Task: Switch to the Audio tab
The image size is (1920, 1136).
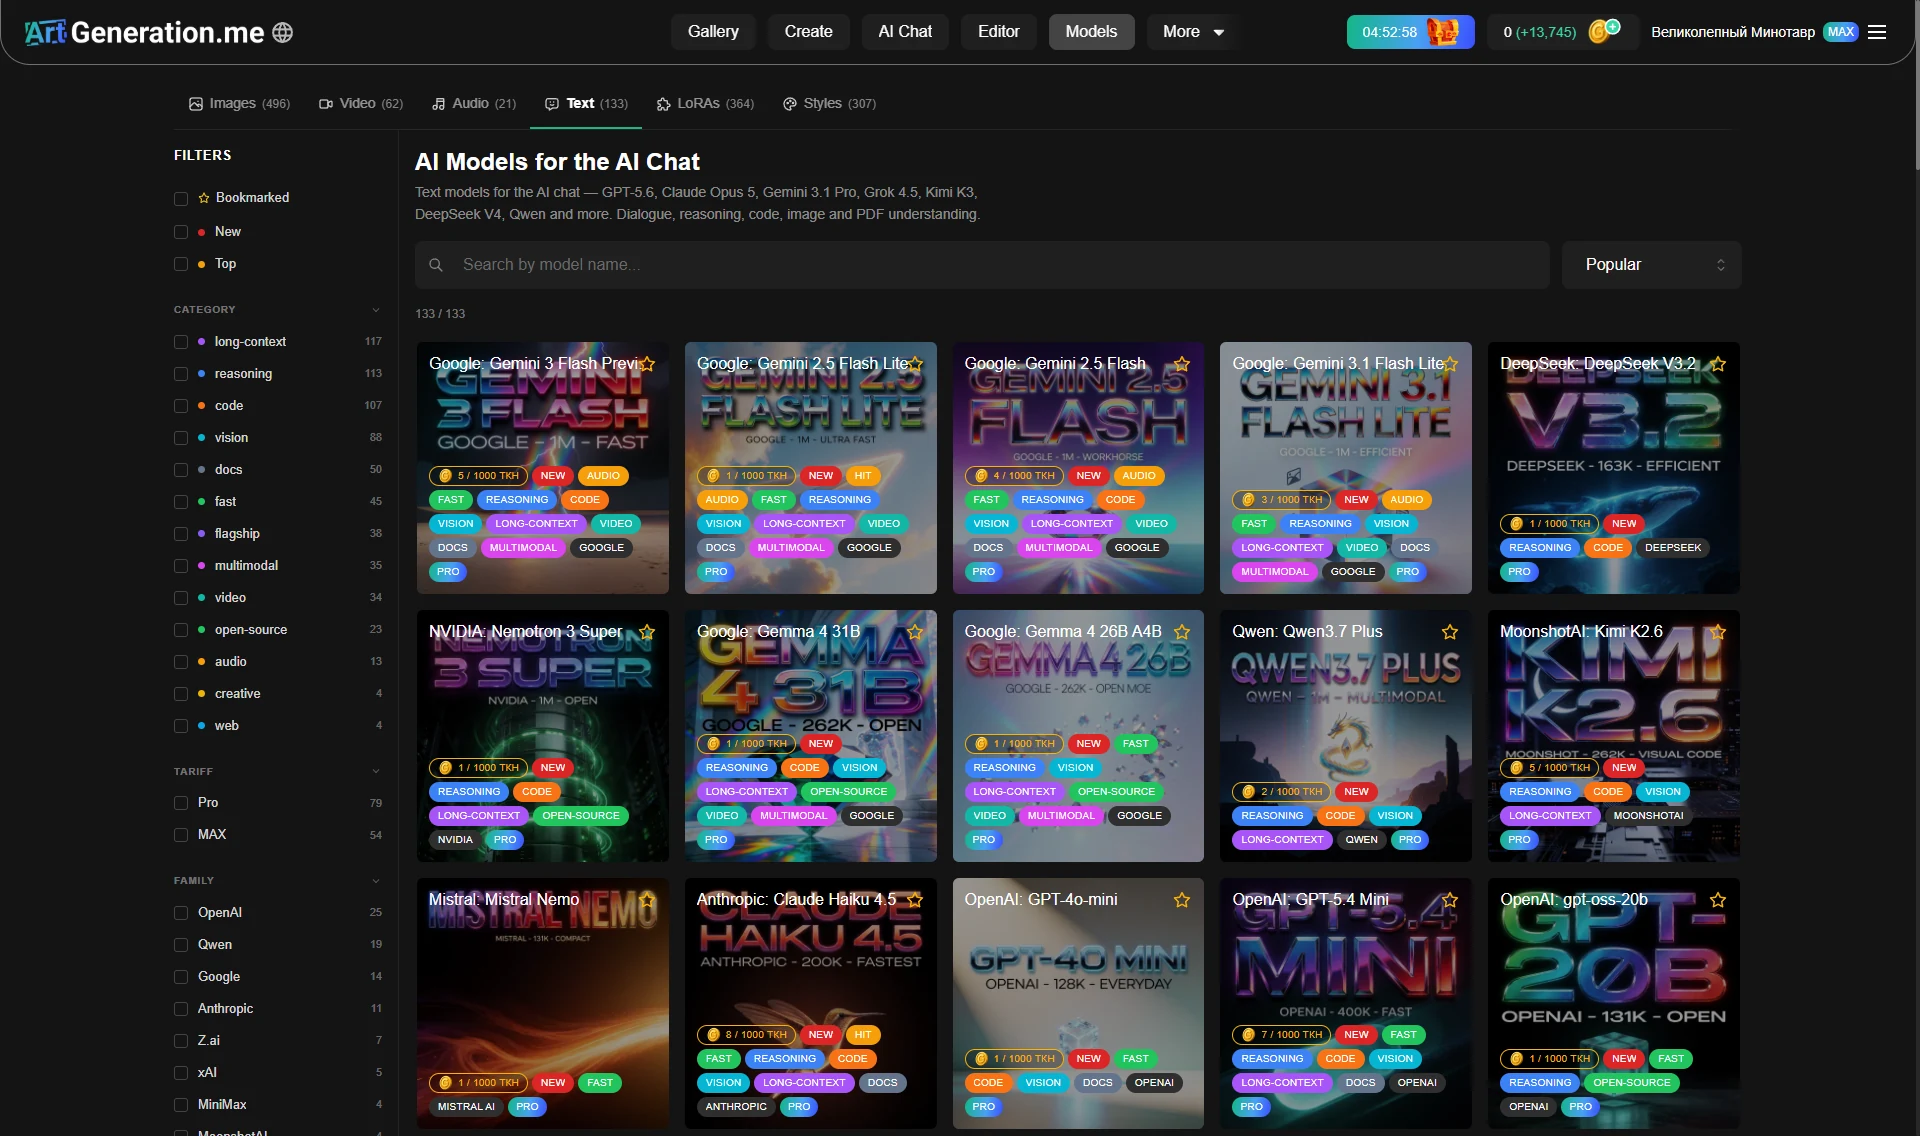Action: click(x=474, y=104)
